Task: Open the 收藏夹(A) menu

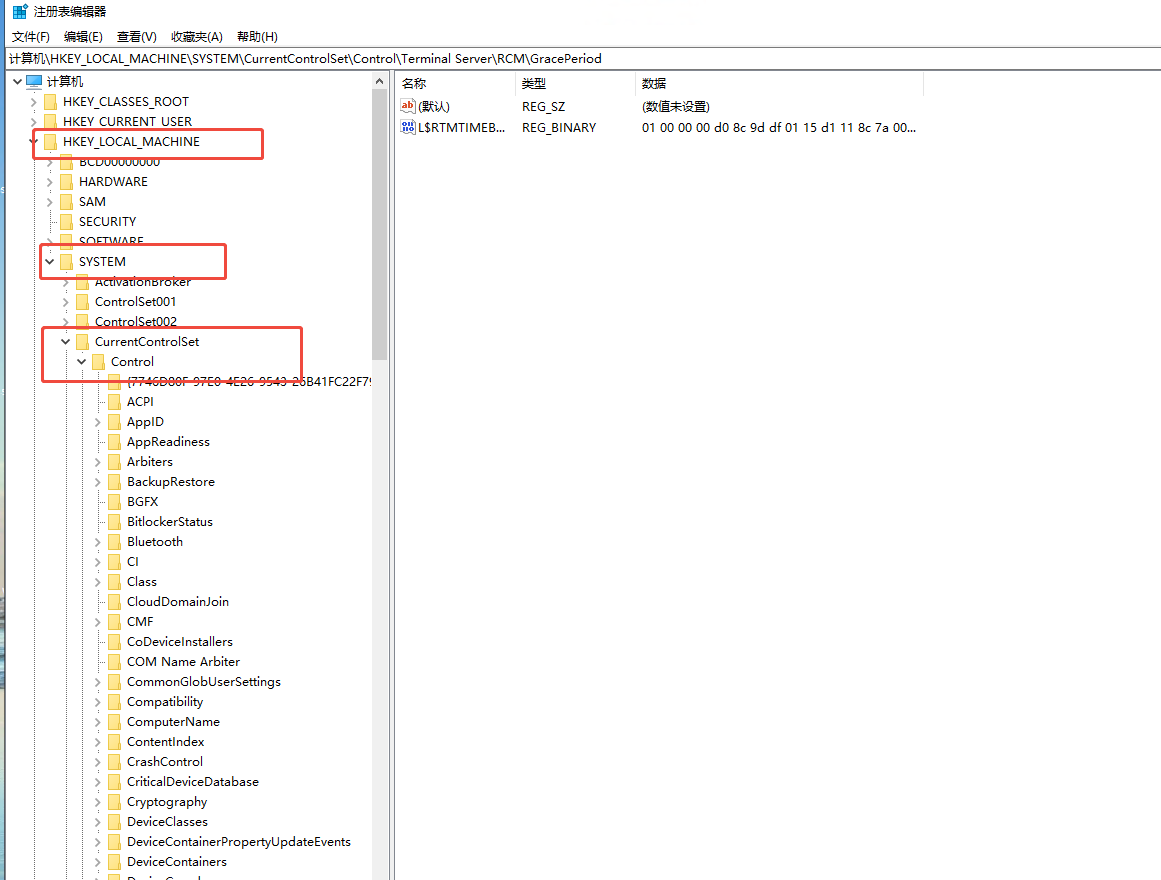Action: coord(196,36)
